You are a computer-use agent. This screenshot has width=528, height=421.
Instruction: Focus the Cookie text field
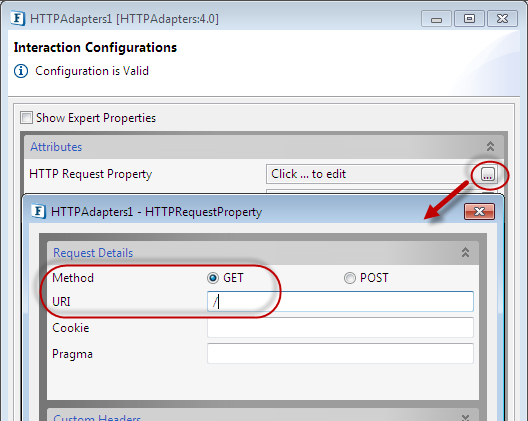340,327
